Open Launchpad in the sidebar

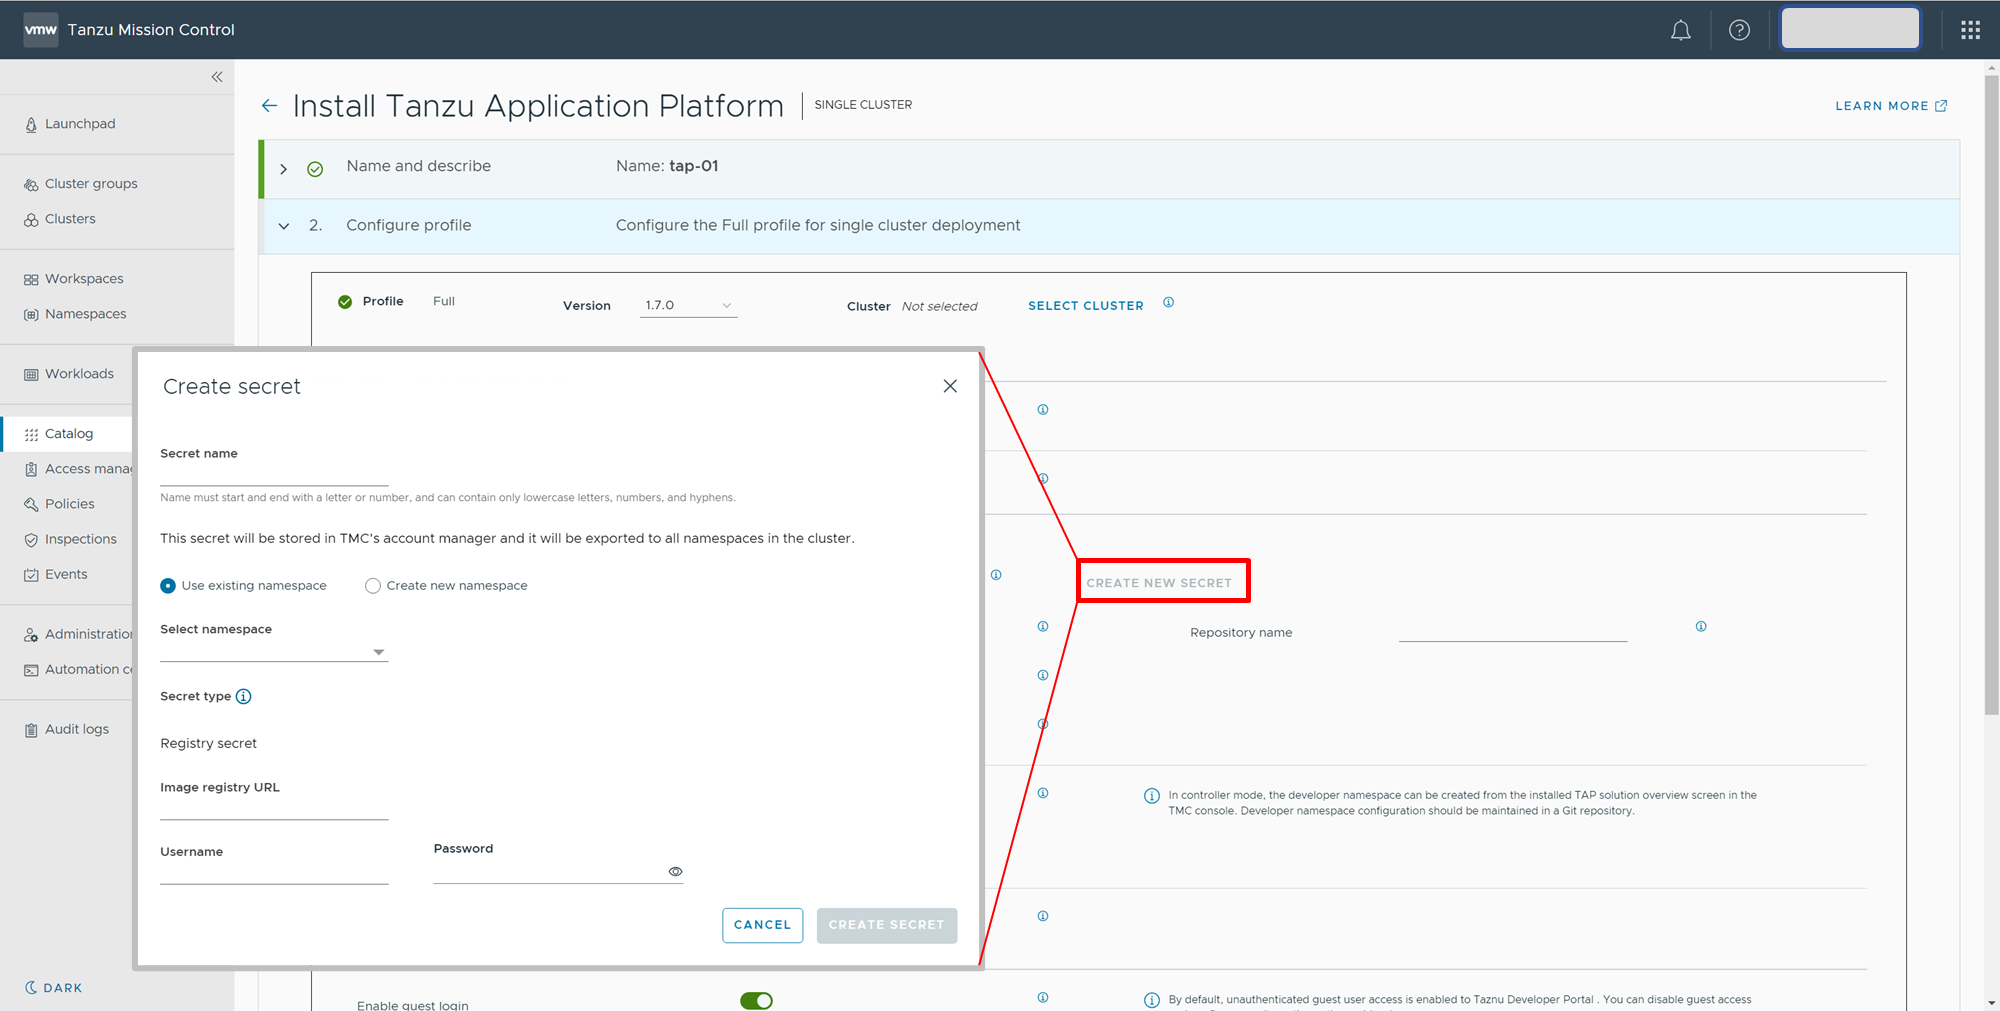click(79, 124)
